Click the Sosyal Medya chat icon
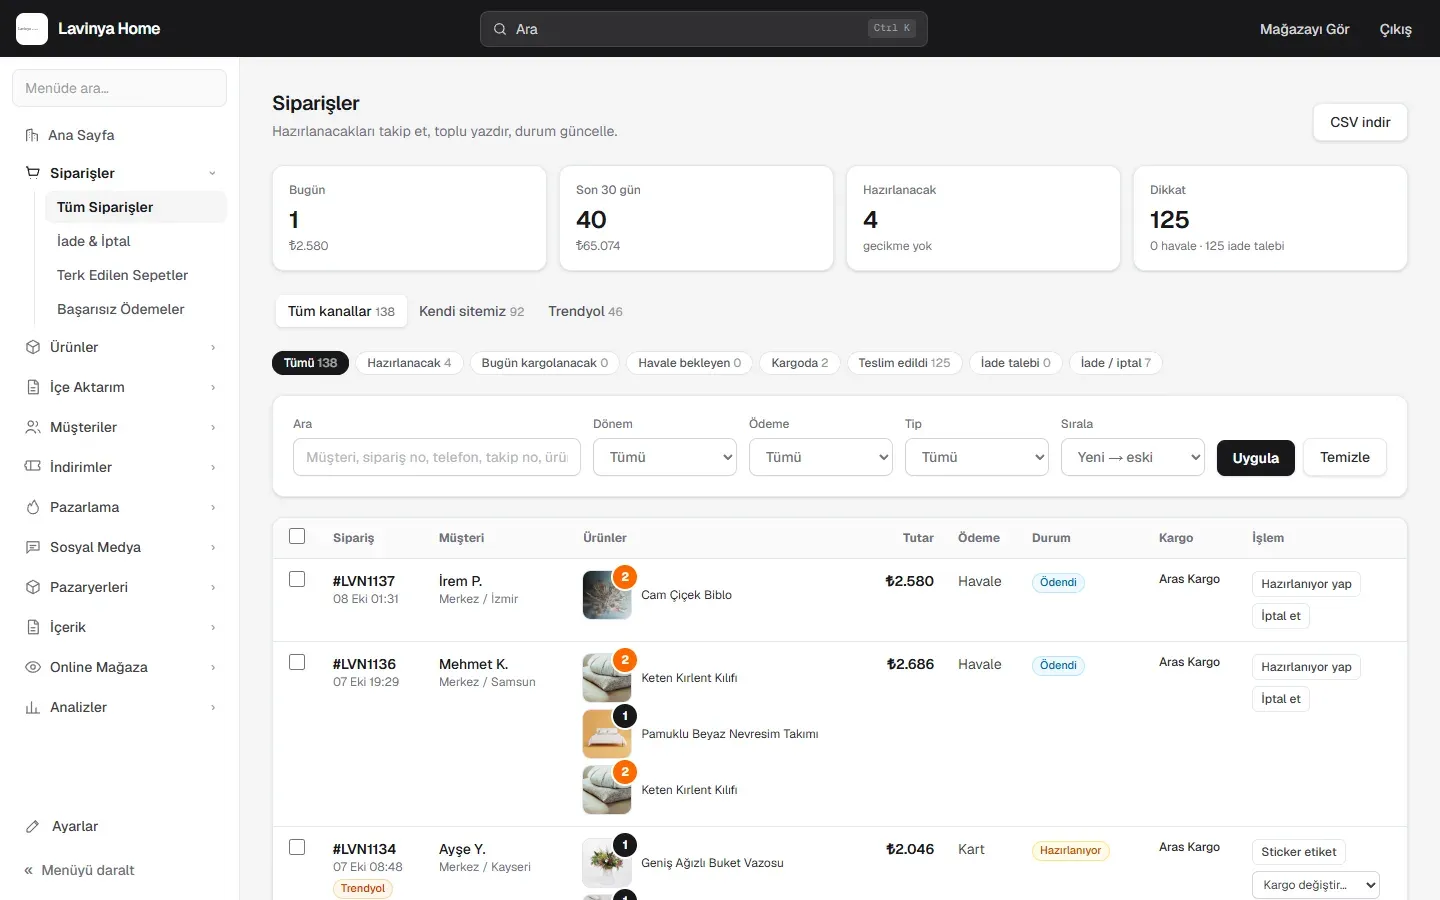The image size is (1440, 900). coord(33,547)
